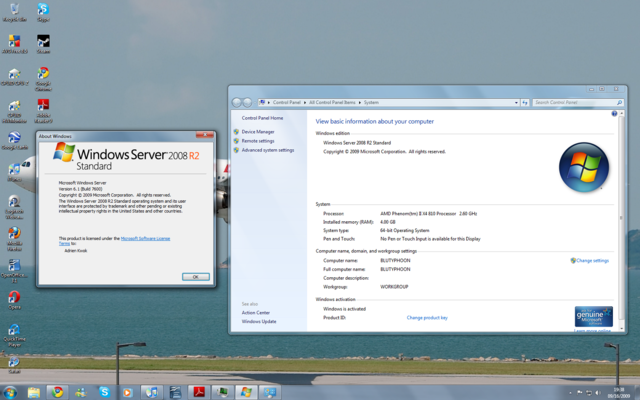Select the AMD Phenom processor text
This screenshot has height=400, width=640.
pyautogui.click(x=429, y=213)
